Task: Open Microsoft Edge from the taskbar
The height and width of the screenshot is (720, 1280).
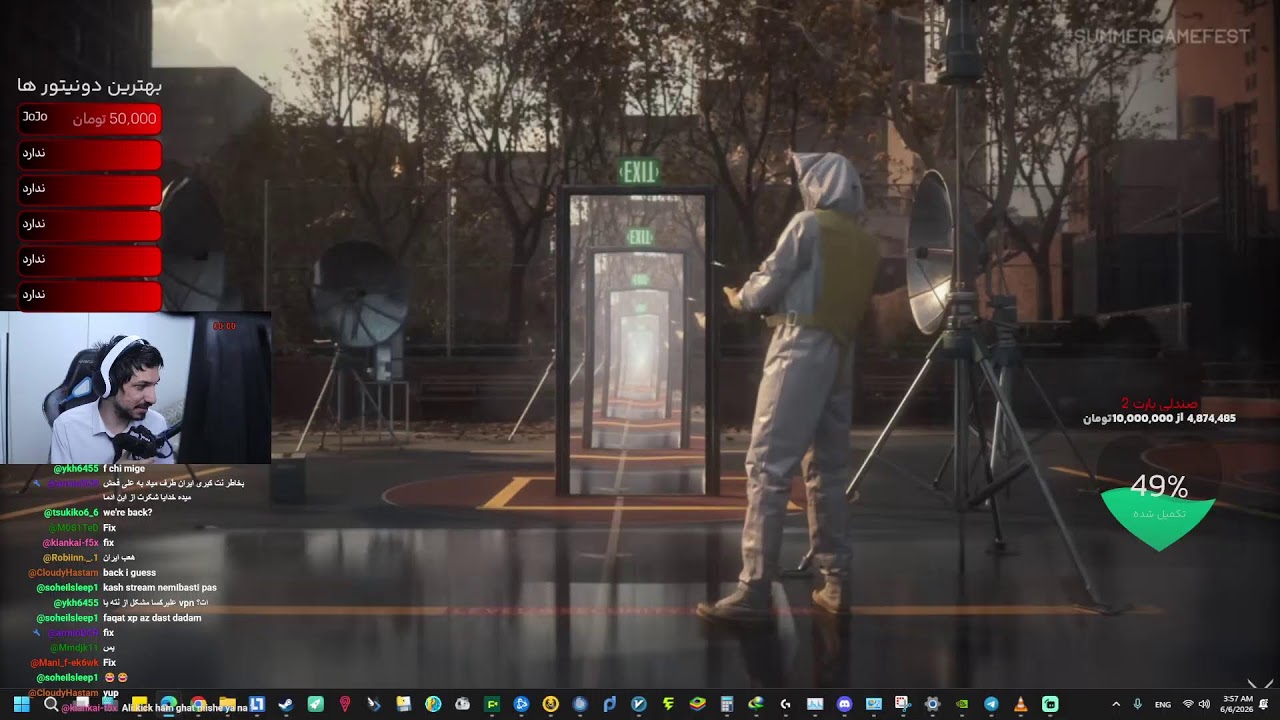Action: (169, 704)
